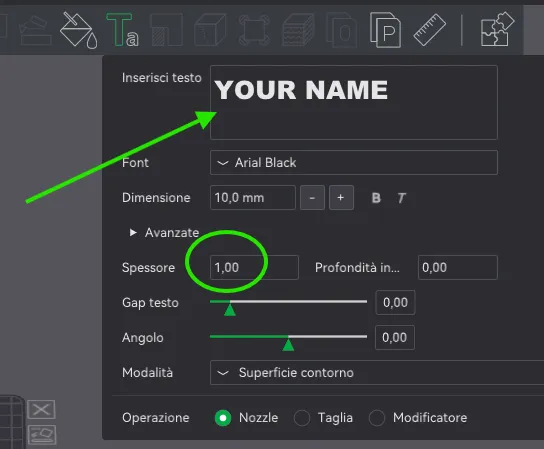Image resolution: width=544 pixels, height=449 pixels.
Task: Decrease text size with minus button
Action: pyautogui.click(x=312, y=197)
